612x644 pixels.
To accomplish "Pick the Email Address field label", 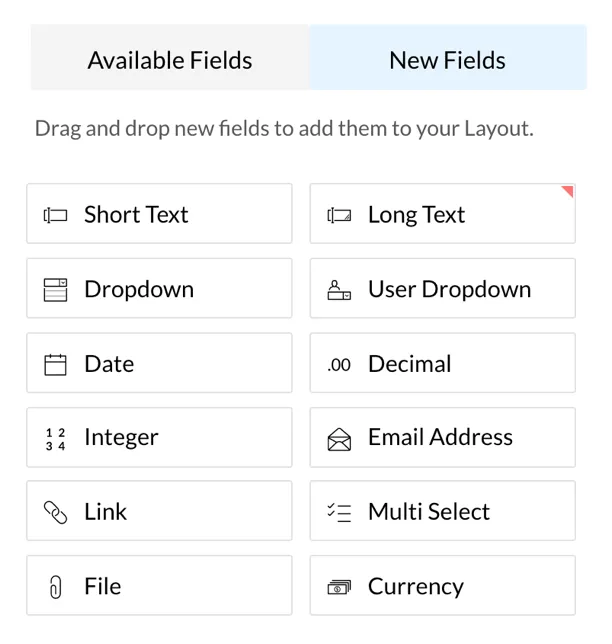I will click(x=440, y=437).
